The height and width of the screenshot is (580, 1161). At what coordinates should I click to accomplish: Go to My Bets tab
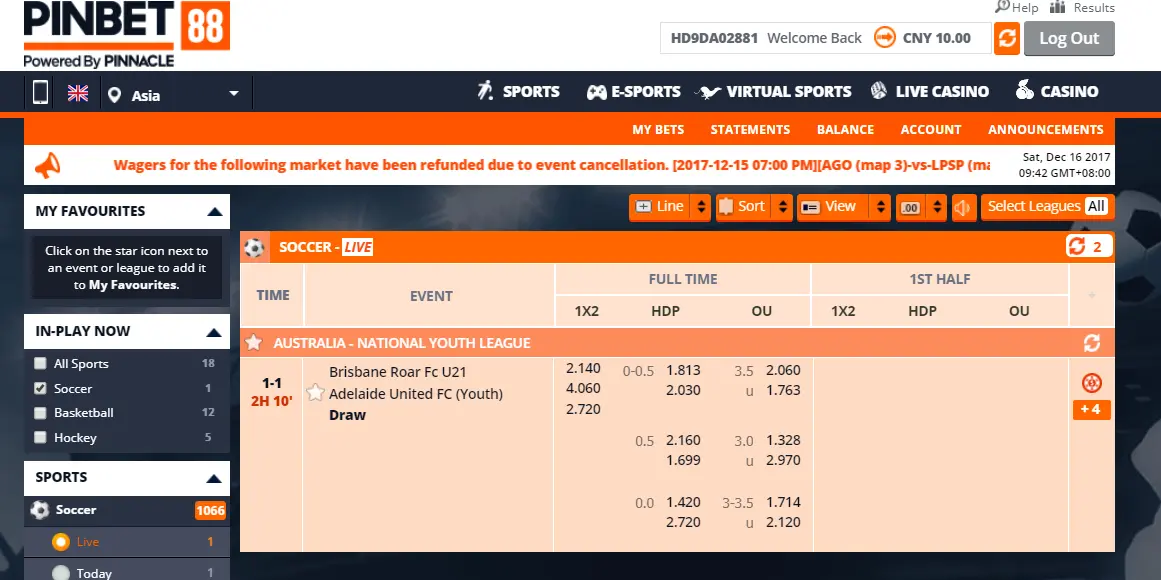(x=658, y=129)
